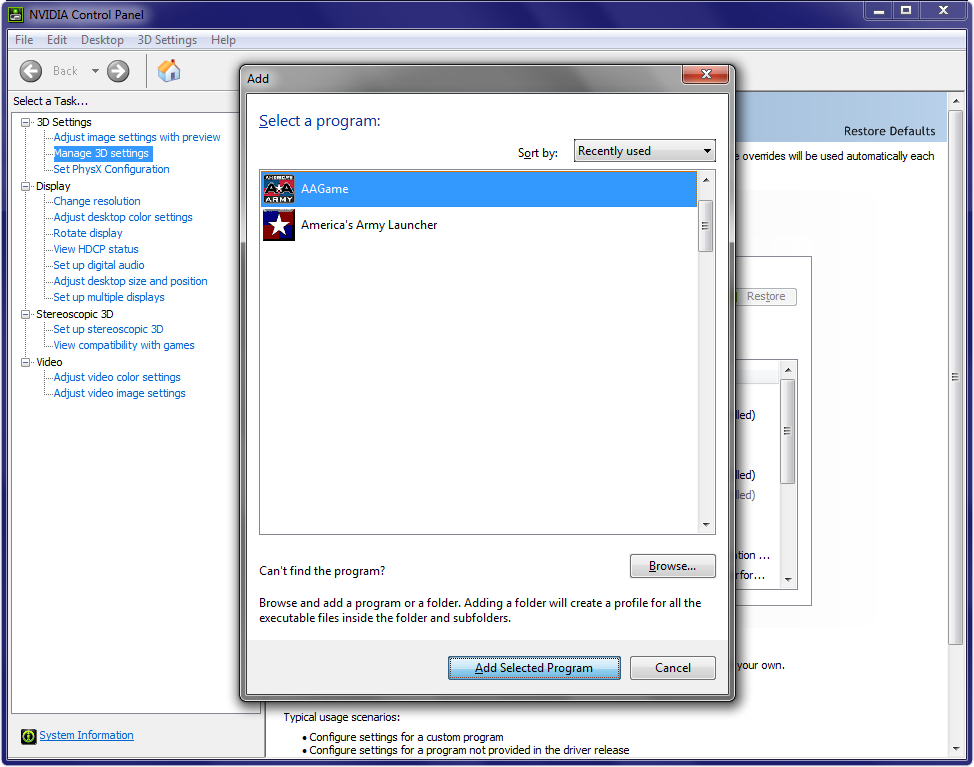974x767 pixels.
Task: Open the Edit menu
Action: coord(57,40)
